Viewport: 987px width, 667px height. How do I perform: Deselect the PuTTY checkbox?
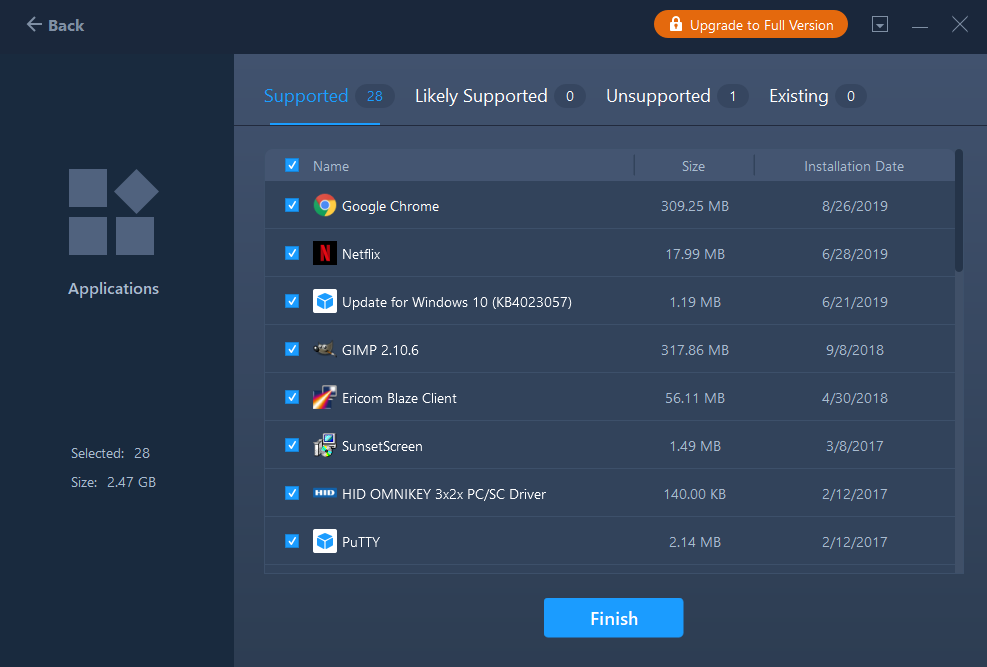pyautogui.click(x=292, y=541)
